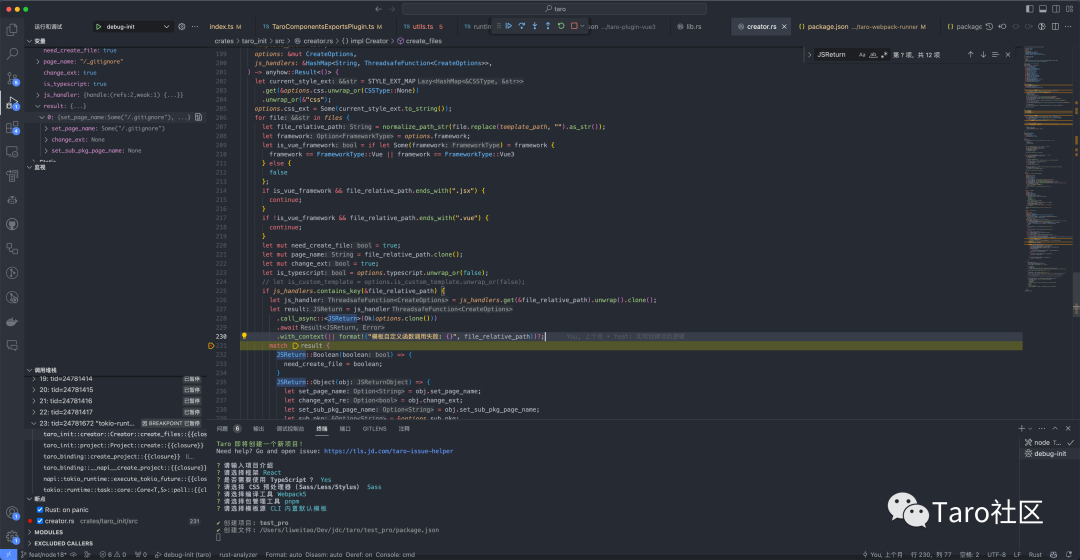The image size is (1080, 560).
Task: Close the find widget
Action: coord(1008,54)
